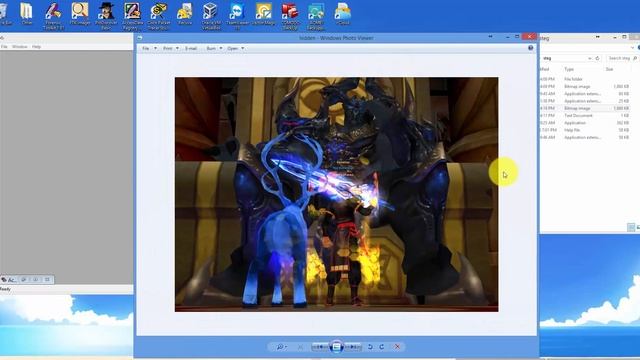The height and width of the screenshot is (360, 640).
Task: Open the Photo Viewer zoom magnifier control
Action: pyautogui.click(x=281, y=347)
